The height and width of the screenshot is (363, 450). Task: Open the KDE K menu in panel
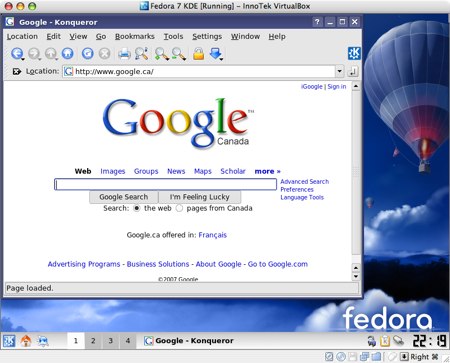click(9, 341)
